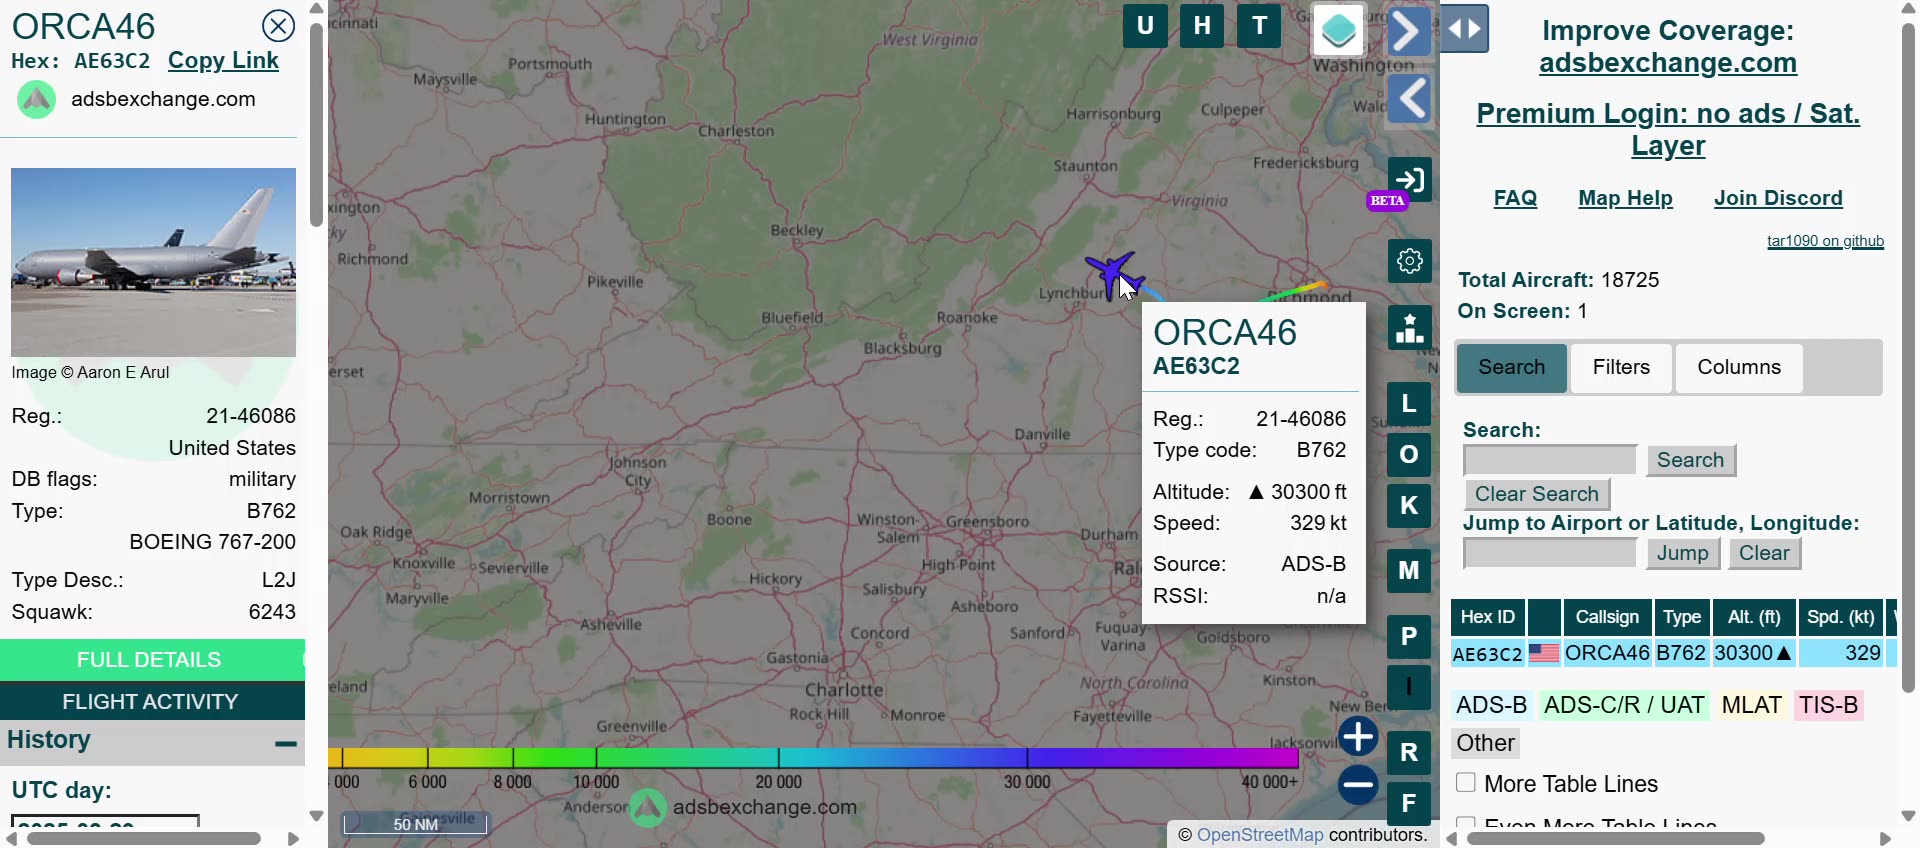The height and width of the screenshot is (848, 1920).
Task: Close the ORCA46 aircraft info panel
Action: [278, 26]
